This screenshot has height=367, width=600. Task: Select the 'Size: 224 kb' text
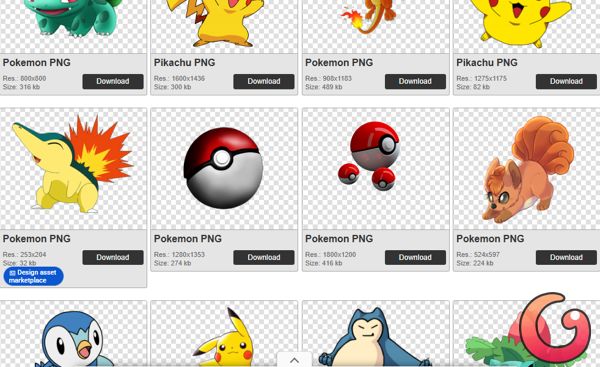click(x=475, y=263)
